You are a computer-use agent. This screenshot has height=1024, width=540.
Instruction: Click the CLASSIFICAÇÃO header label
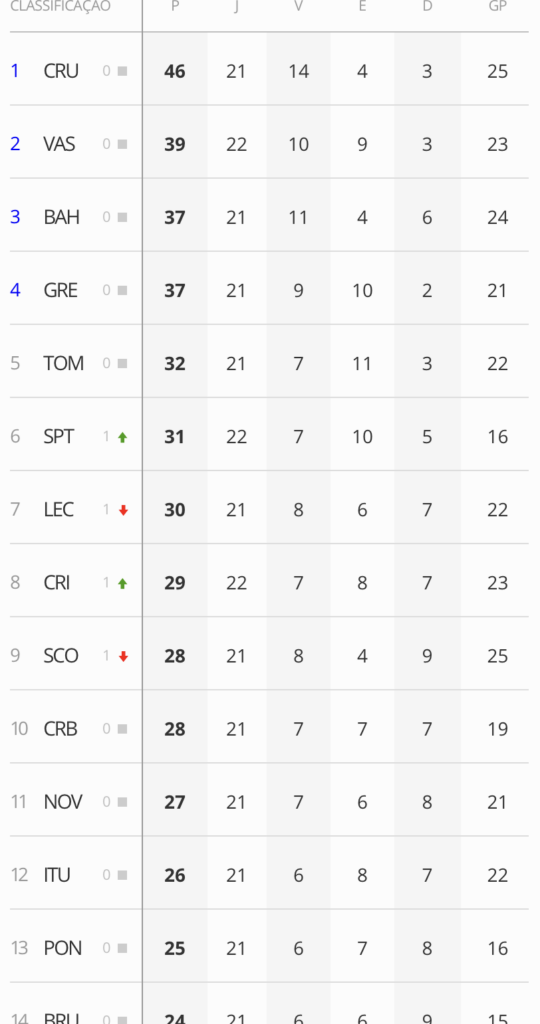coord(60,7)
